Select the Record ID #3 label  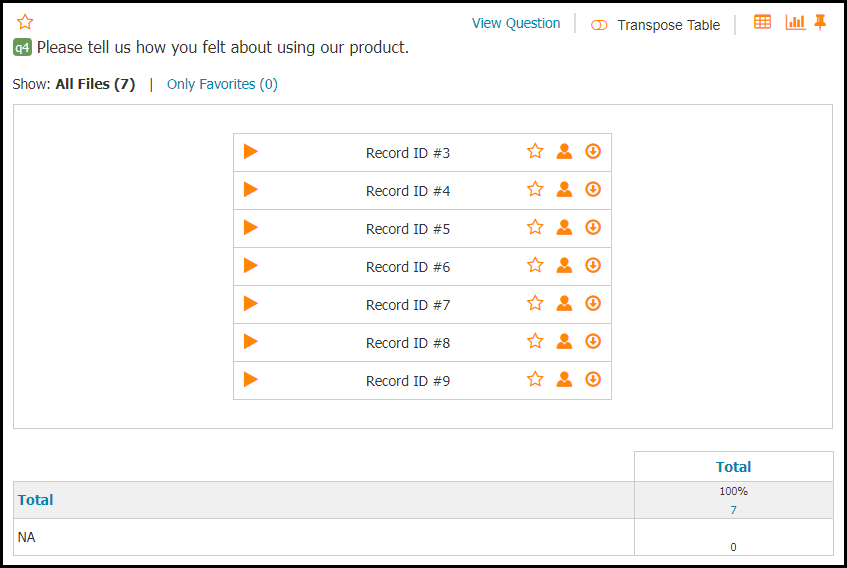point(408,153)
